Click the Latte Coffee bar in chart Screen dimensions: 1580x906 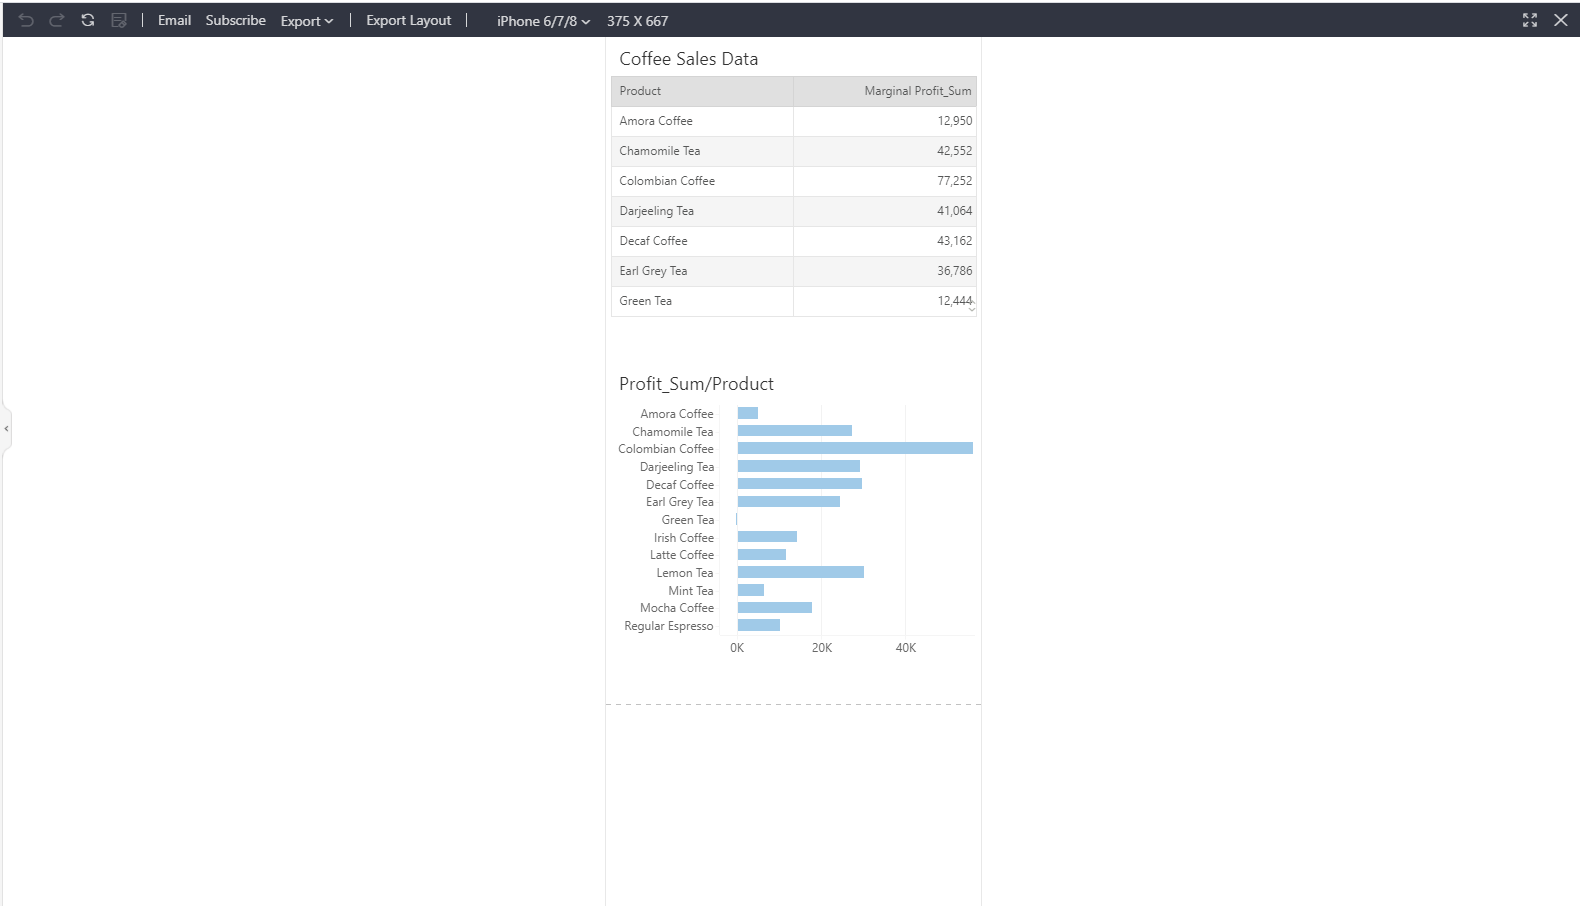pos(762,554)
